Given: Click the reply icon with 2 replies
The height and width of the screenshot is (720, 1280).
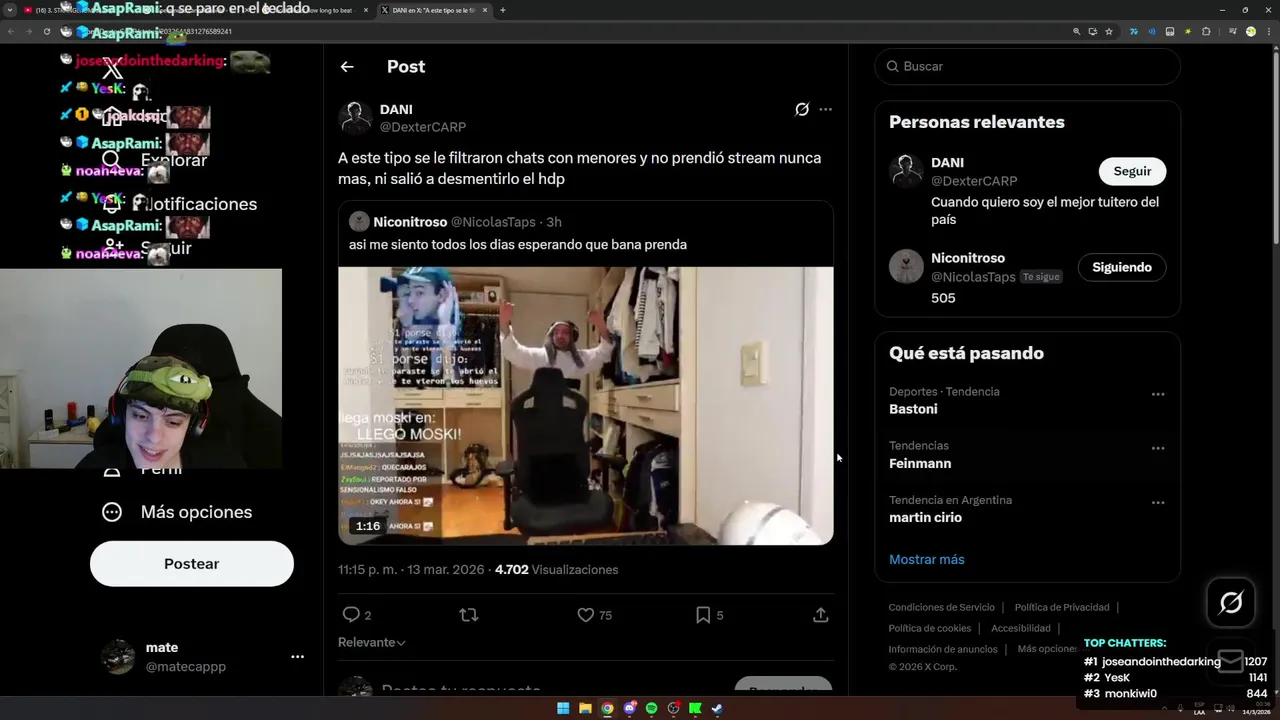Looking at the screenshot, I should [x=351, y=615].
